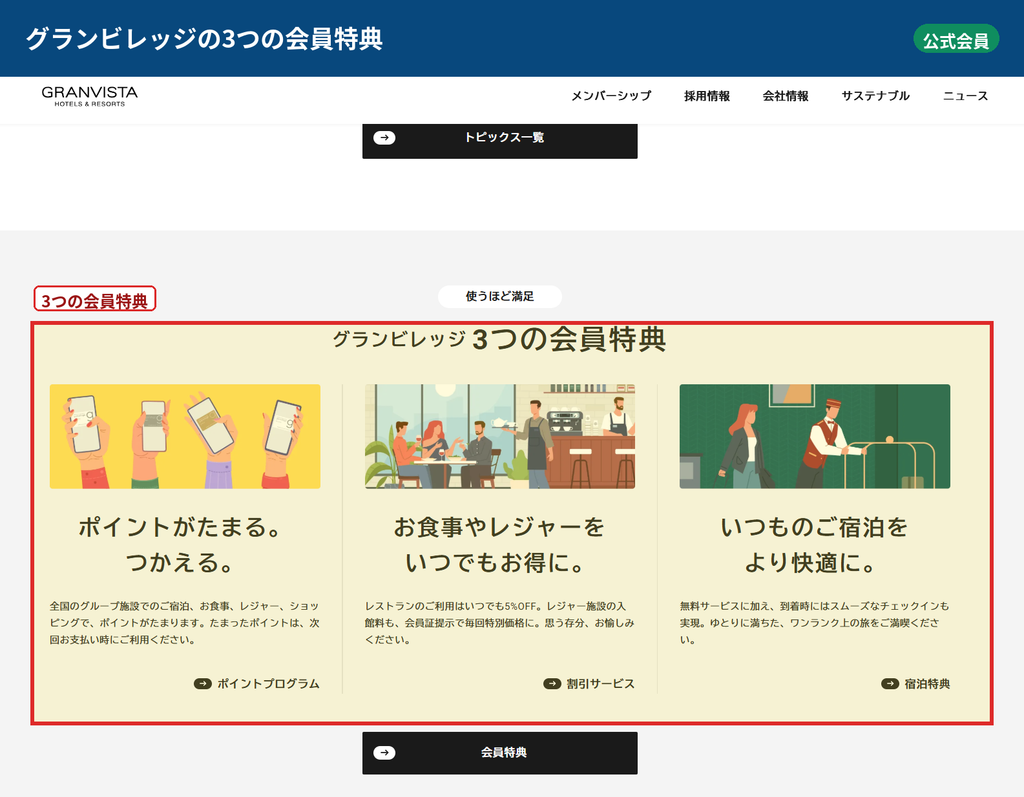
Task: Follow the 宿泊特典 link
Action: [x=927, y=684]
